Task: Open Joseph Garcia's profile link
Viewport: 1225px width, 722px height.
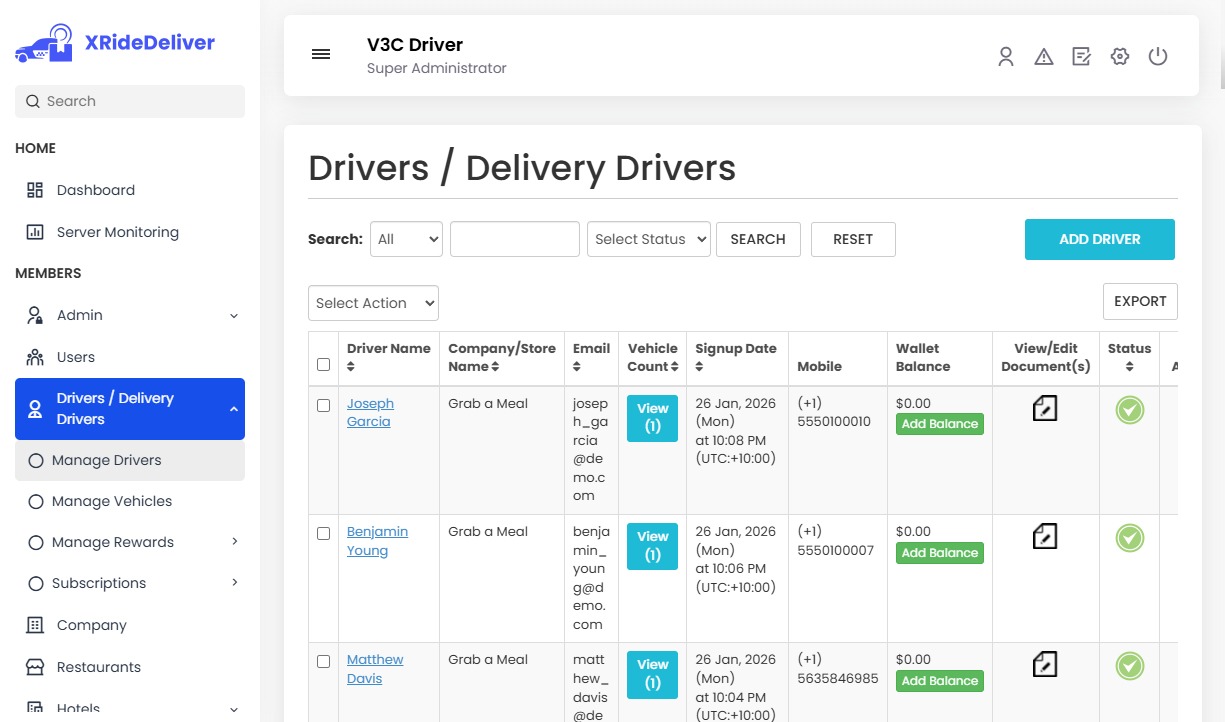Action: click(370, 412)
